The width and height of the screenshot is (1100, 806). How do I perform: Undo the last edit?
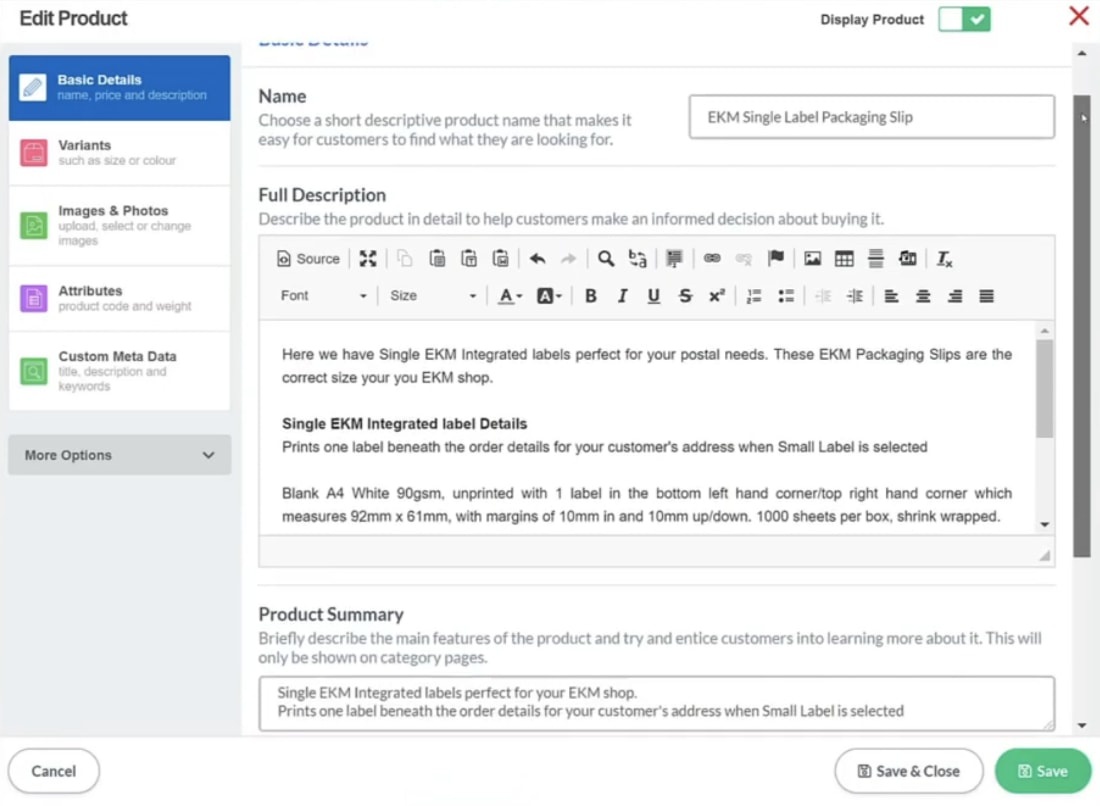[537, 259]
